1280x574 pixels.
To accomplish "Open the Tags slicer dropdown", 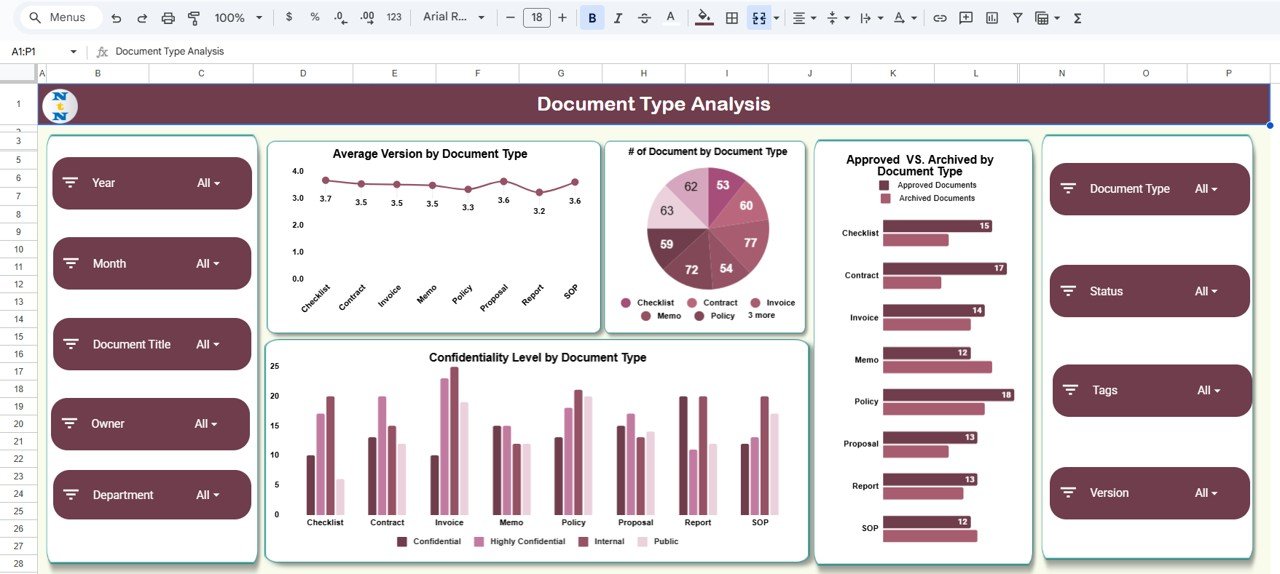I will pyautogui.click(x=1209, y=391).
